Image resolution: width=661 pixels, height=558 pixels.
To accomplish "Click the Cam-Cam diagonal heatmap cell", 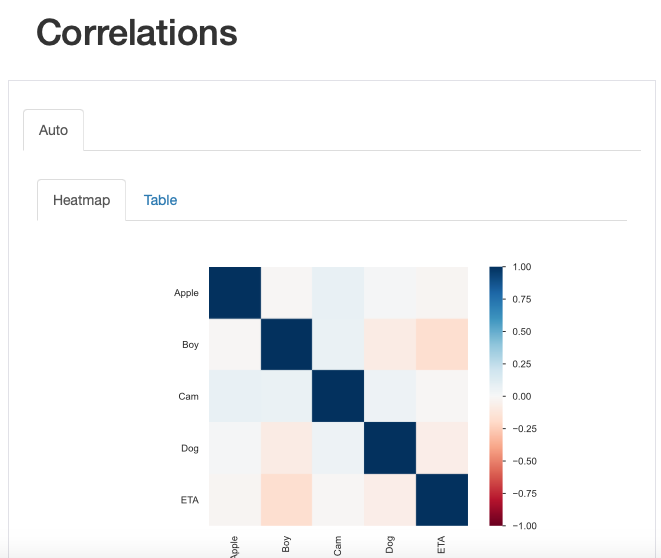I will (338, 396).
